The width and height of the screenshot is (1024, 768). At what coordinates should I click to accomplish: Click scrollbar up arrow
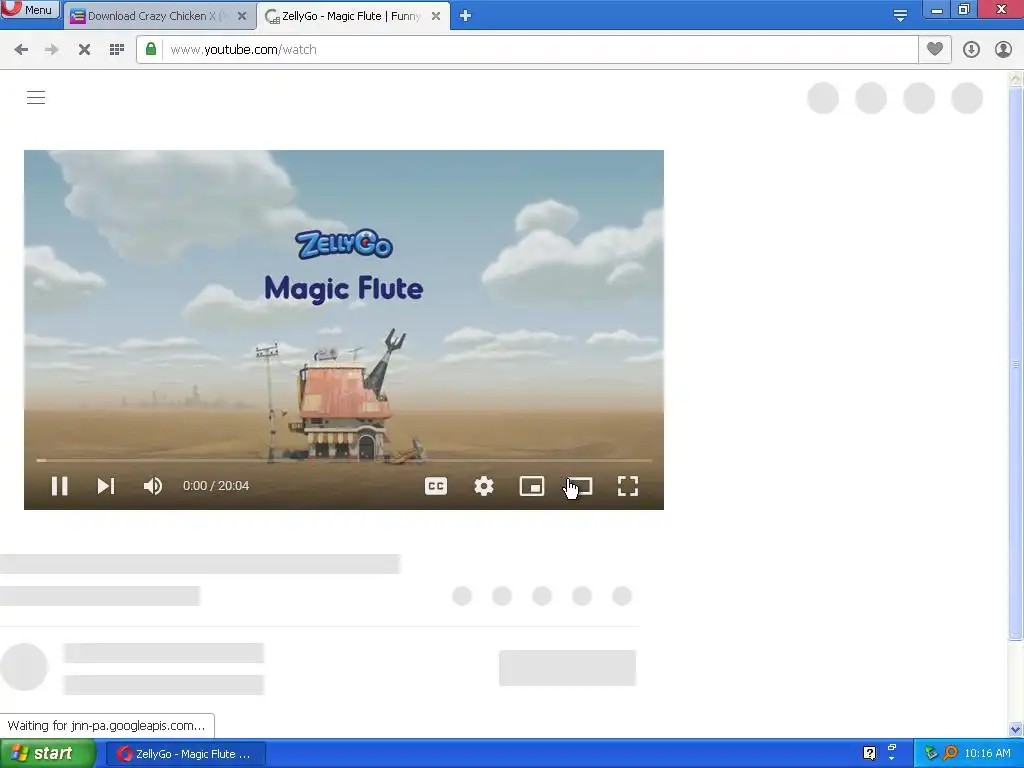pyautogui.click(x=1015, y=79)
